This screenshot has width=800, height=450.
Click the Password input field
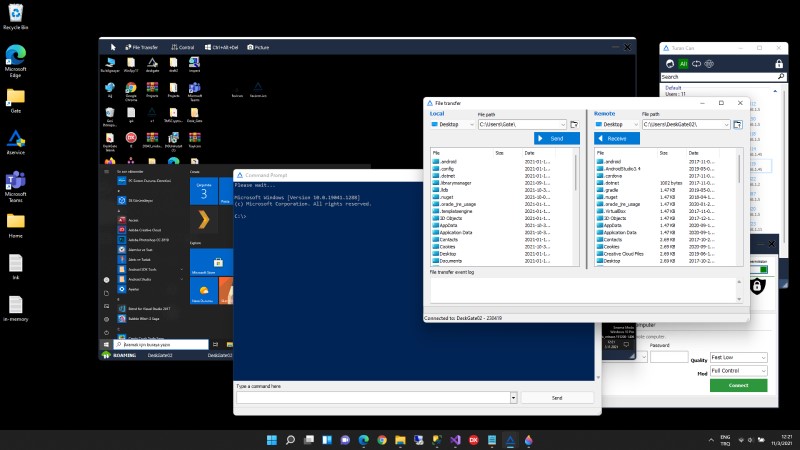coord(669,357)
